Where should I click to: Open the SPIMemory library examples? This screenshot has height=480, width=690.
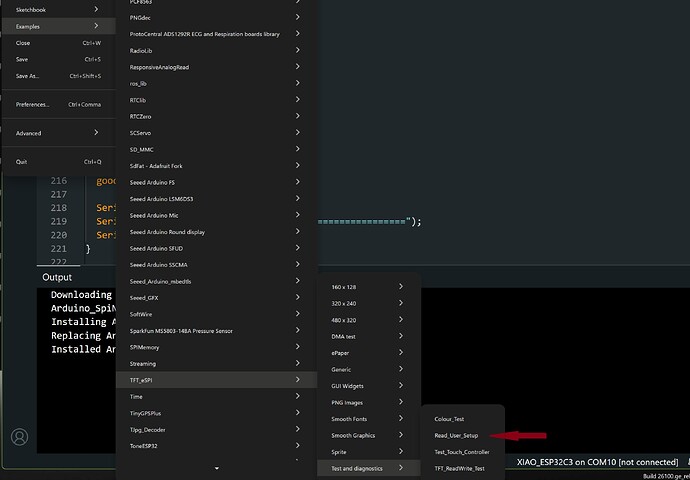coord(217,347)
